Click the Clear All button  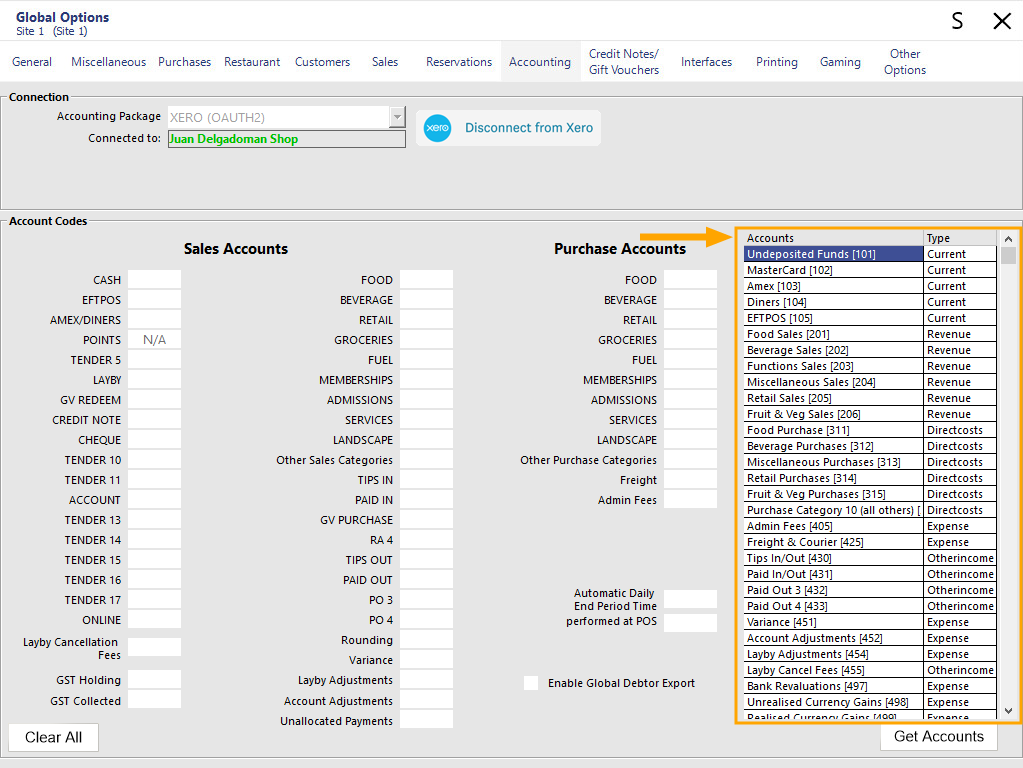pyautogui.click(x=53, y=737)
